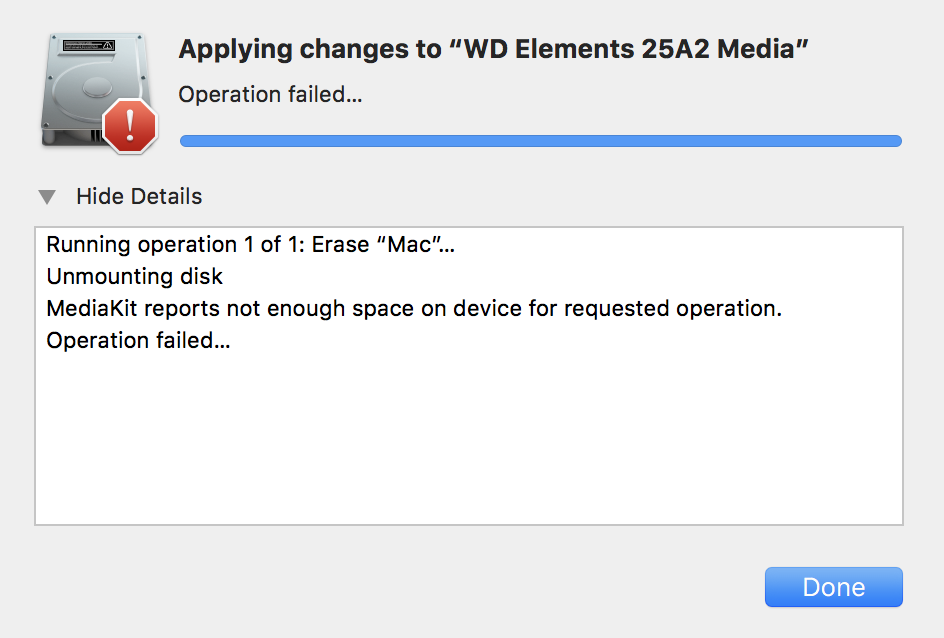Click the Done button
Screen dimensions: 944x638
[x=833, y=587]
